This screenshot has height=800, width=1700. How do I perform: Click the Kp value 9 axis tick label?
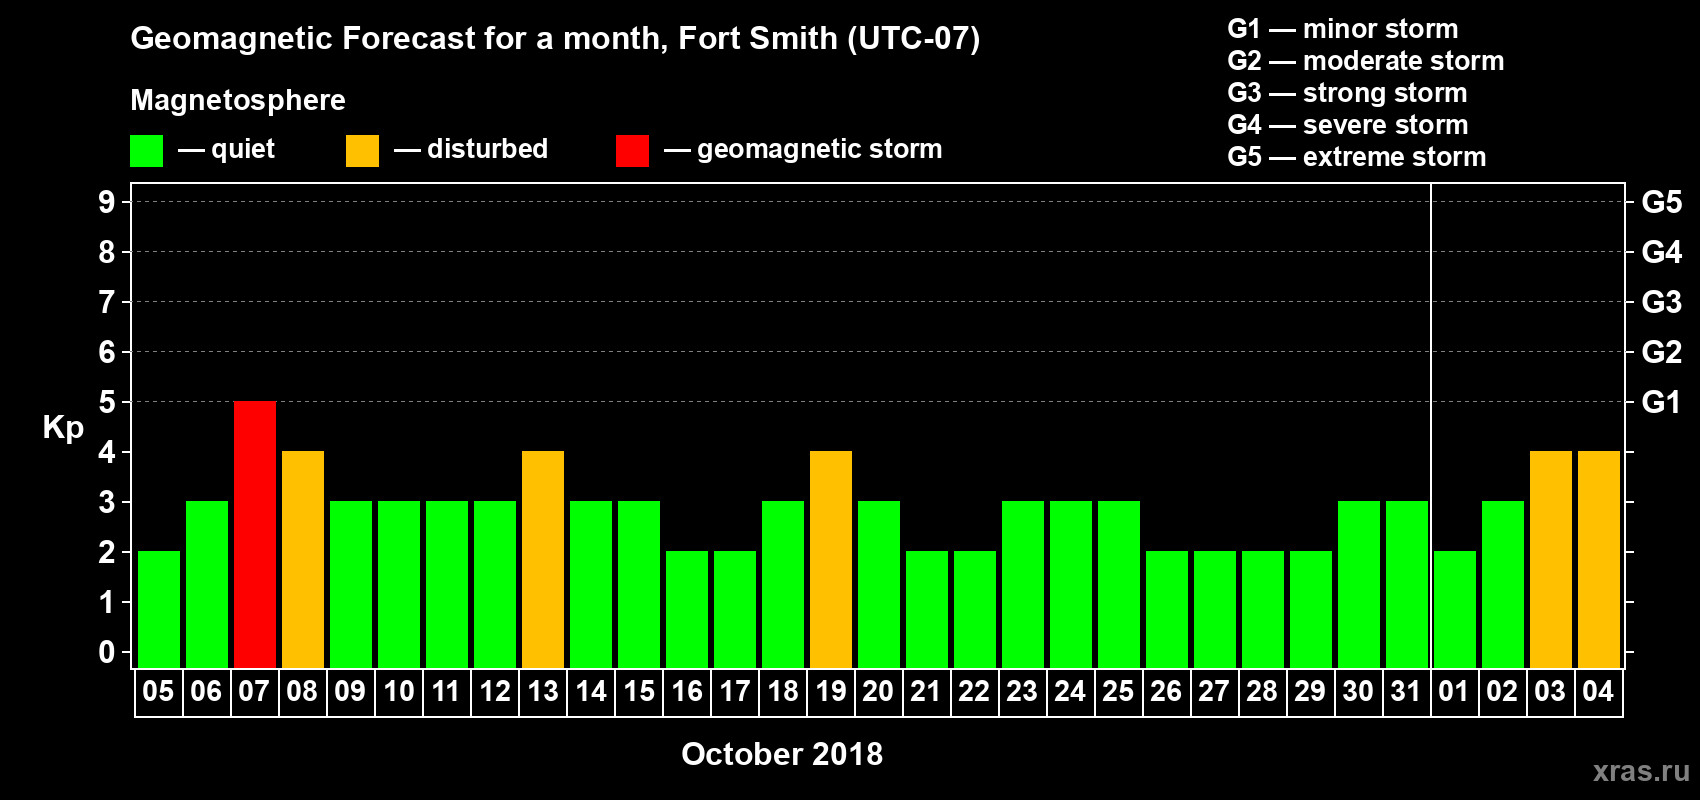click(x=107, y=202)
